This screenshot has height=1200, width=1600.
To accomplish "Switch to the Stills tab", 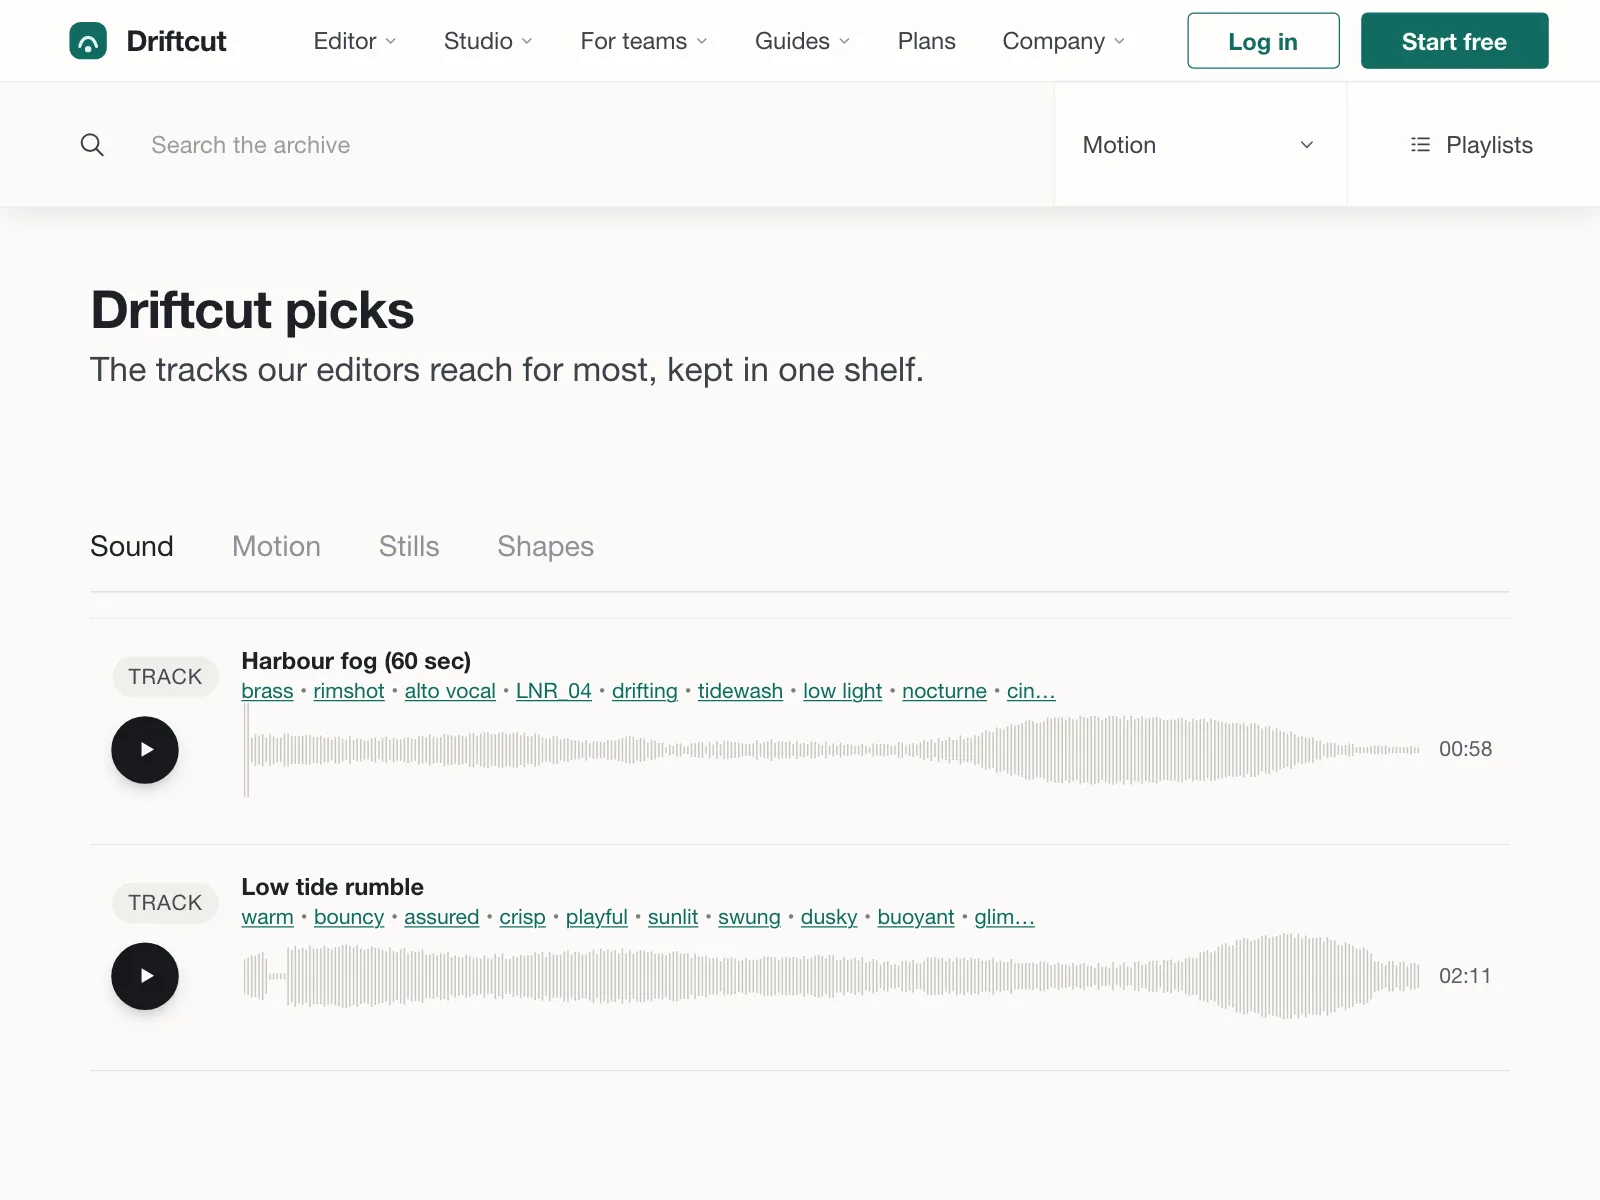I will click(x=409, y=546).
